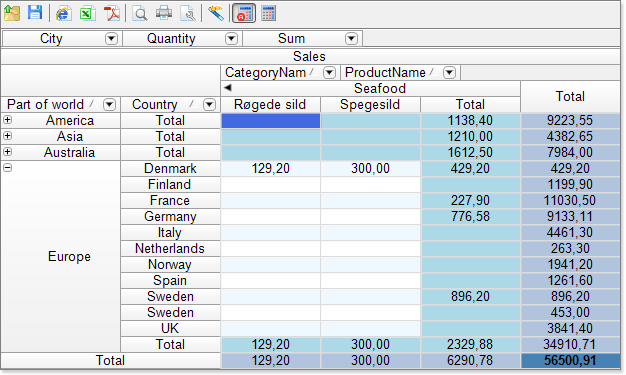Select the Finland row header
Viewport: 626px width, 375px height.
pyautogui.click(x=170, y=185)
